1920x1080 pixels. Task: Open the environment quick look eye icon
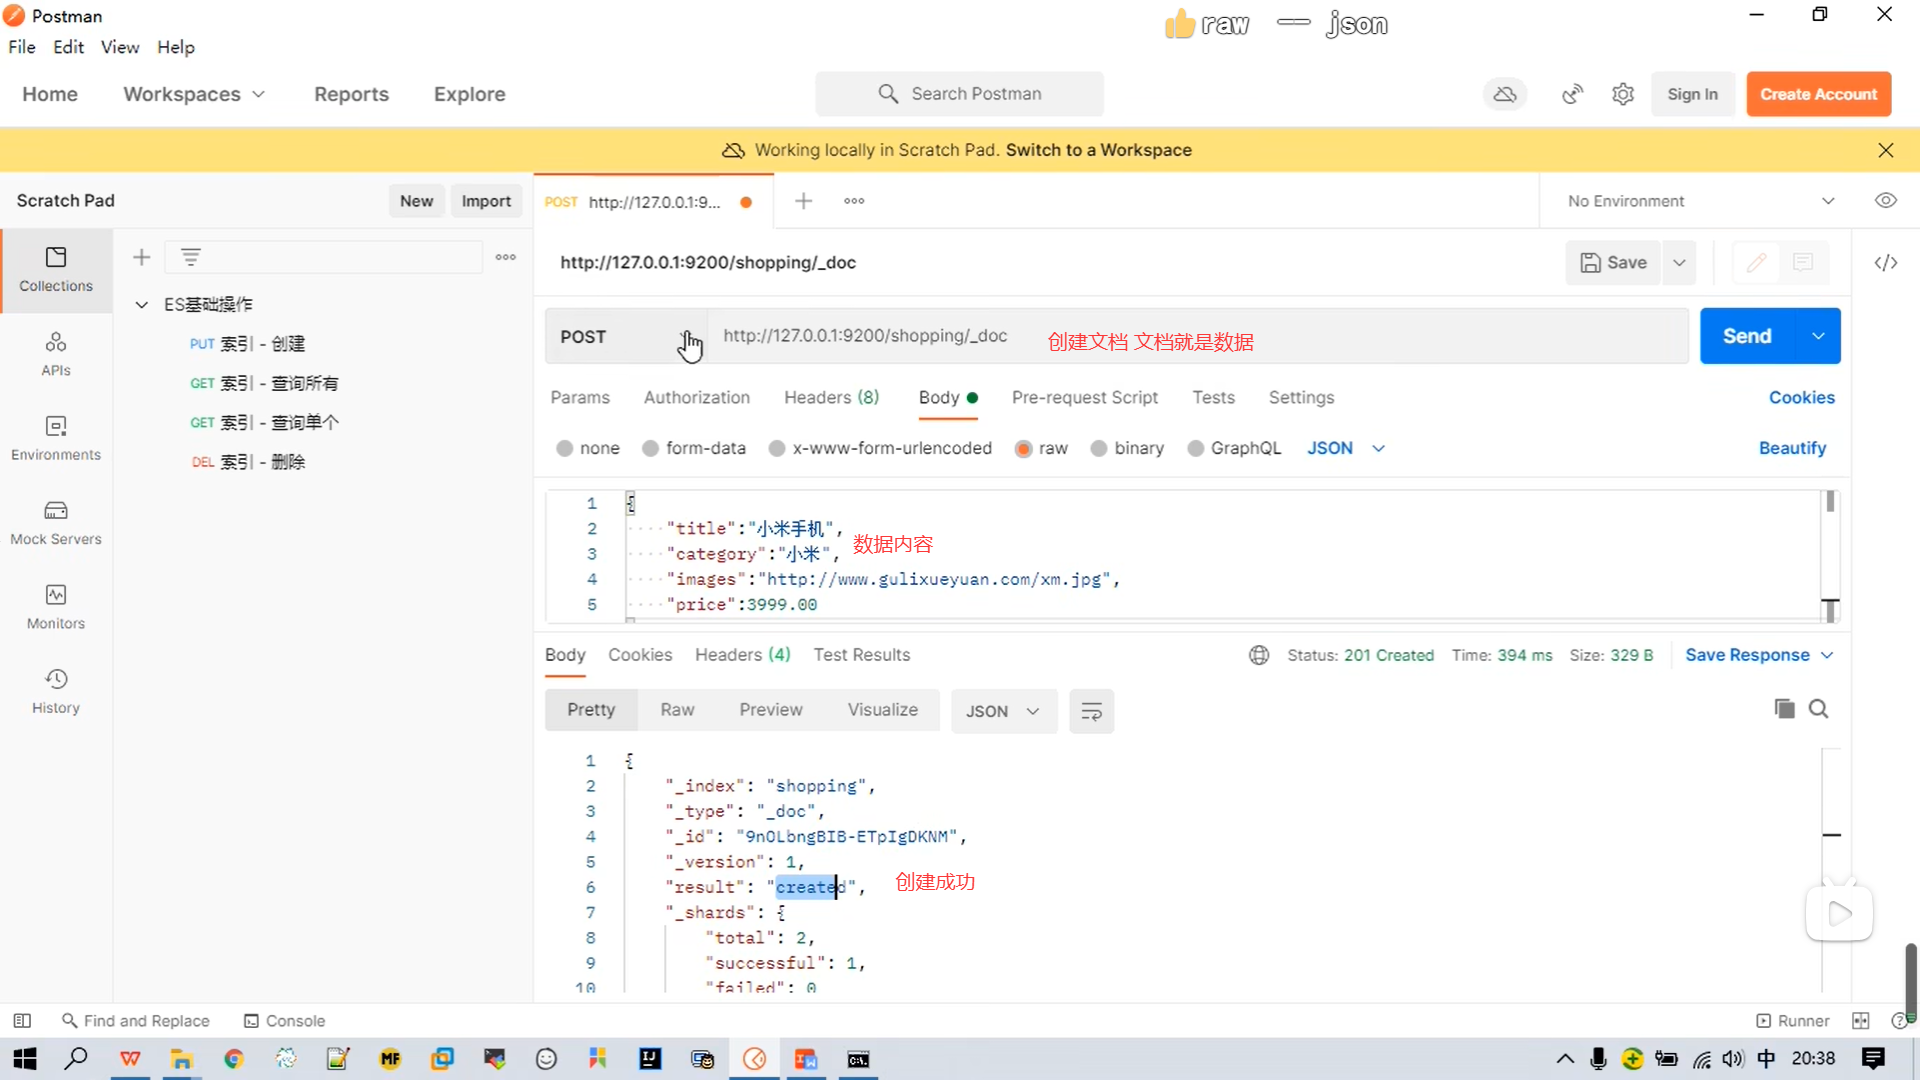pos(1885,201)
